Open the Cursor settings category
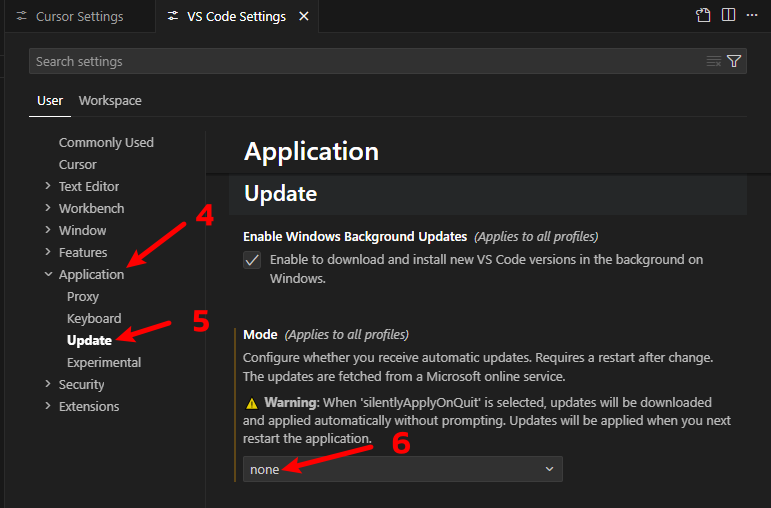771x508 pixels. coord(78,165)
